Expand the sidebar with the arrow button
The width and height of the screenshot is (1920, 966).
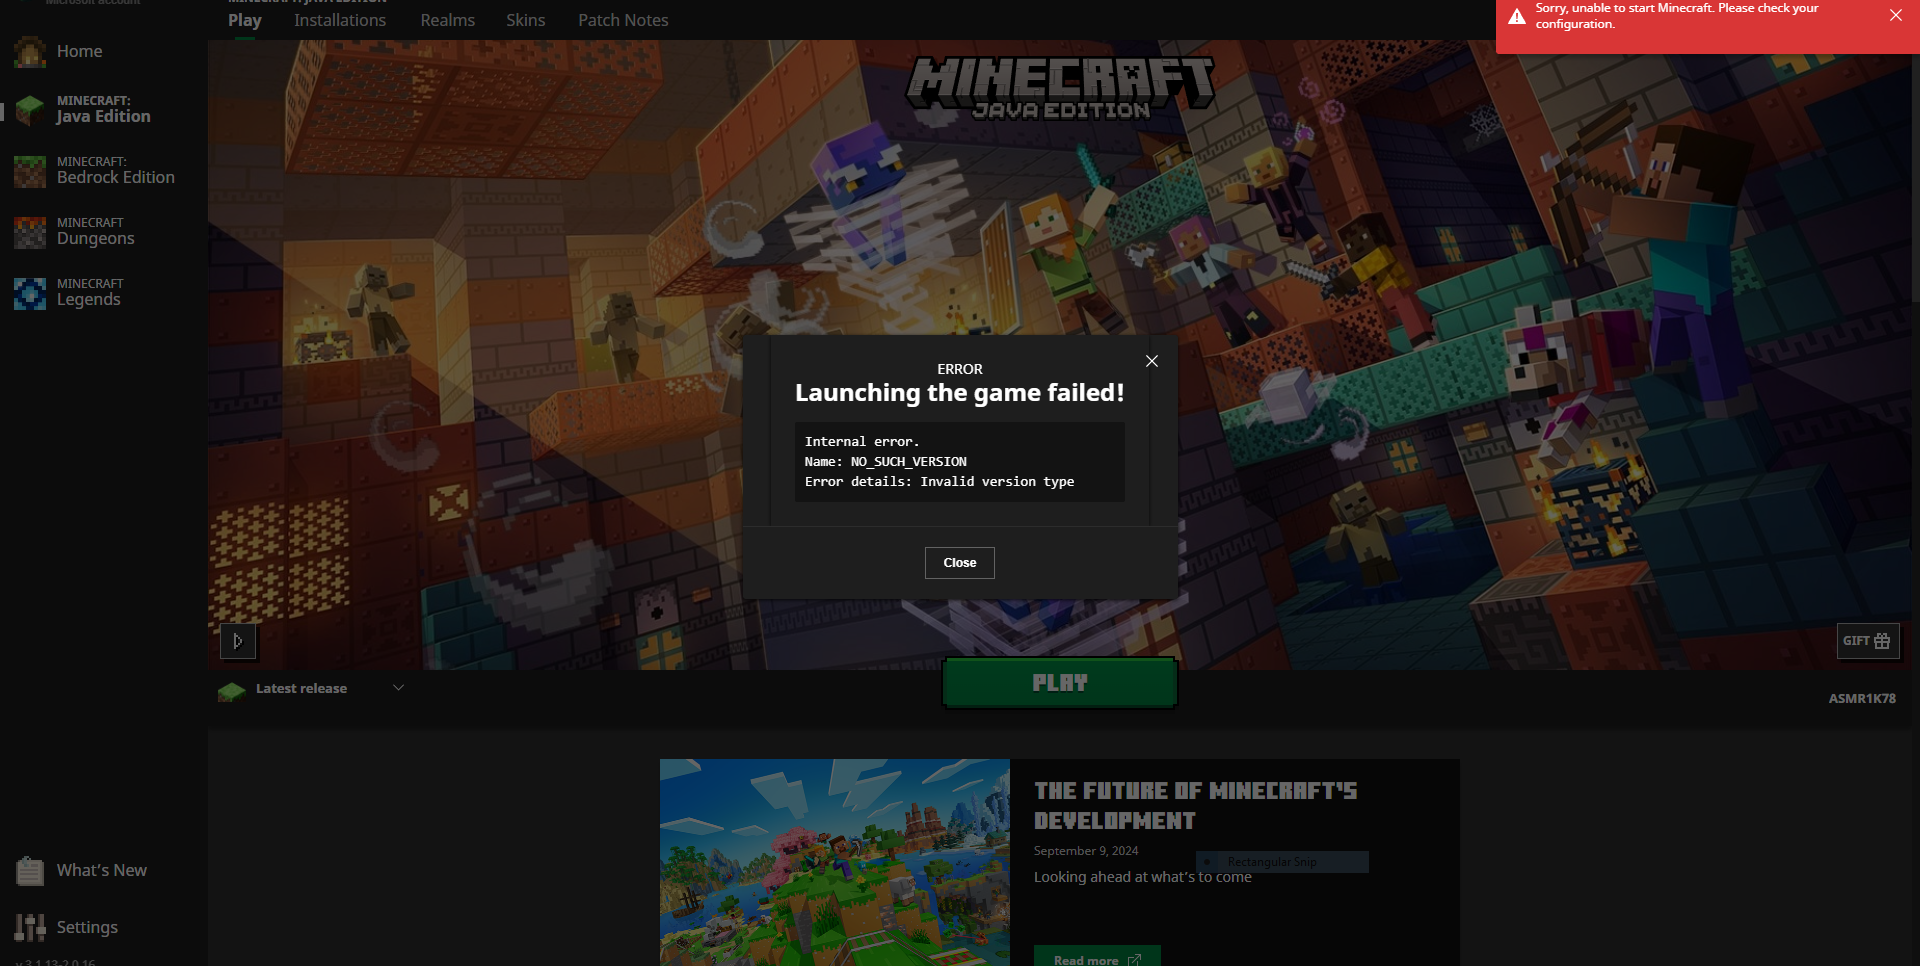pyautogui.click(x=238, y=641)
